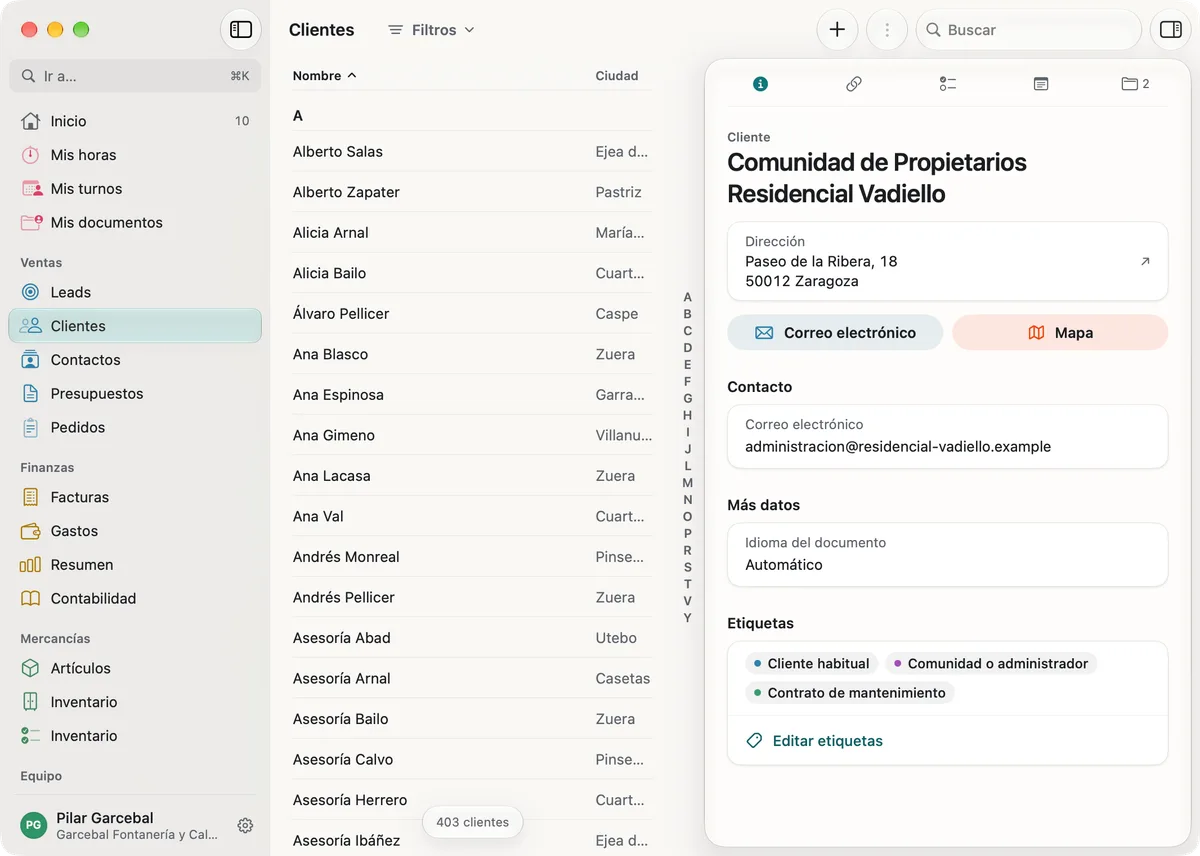Toggle the right detail panel button
The height and width of the screenshot is (856, 1200).
tap(1171, 30)
